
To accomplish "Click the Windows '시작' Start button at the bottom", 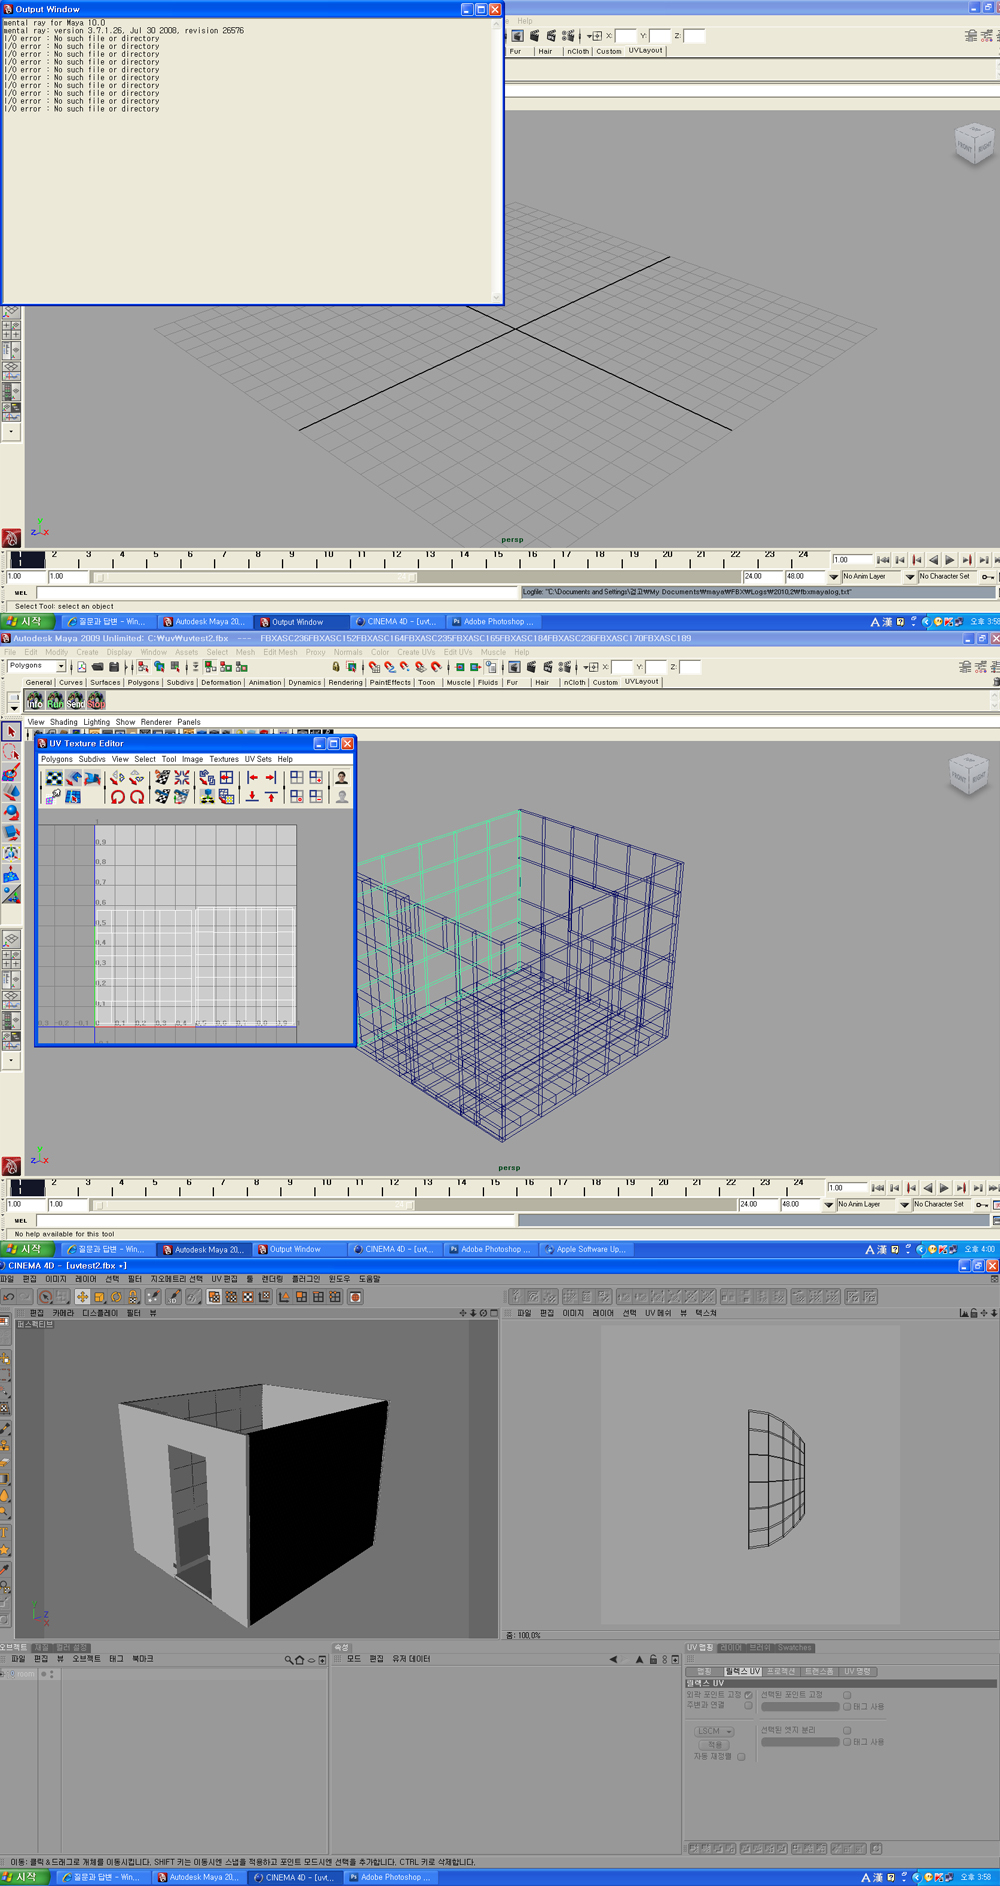I will click(x=24, y=1877).
